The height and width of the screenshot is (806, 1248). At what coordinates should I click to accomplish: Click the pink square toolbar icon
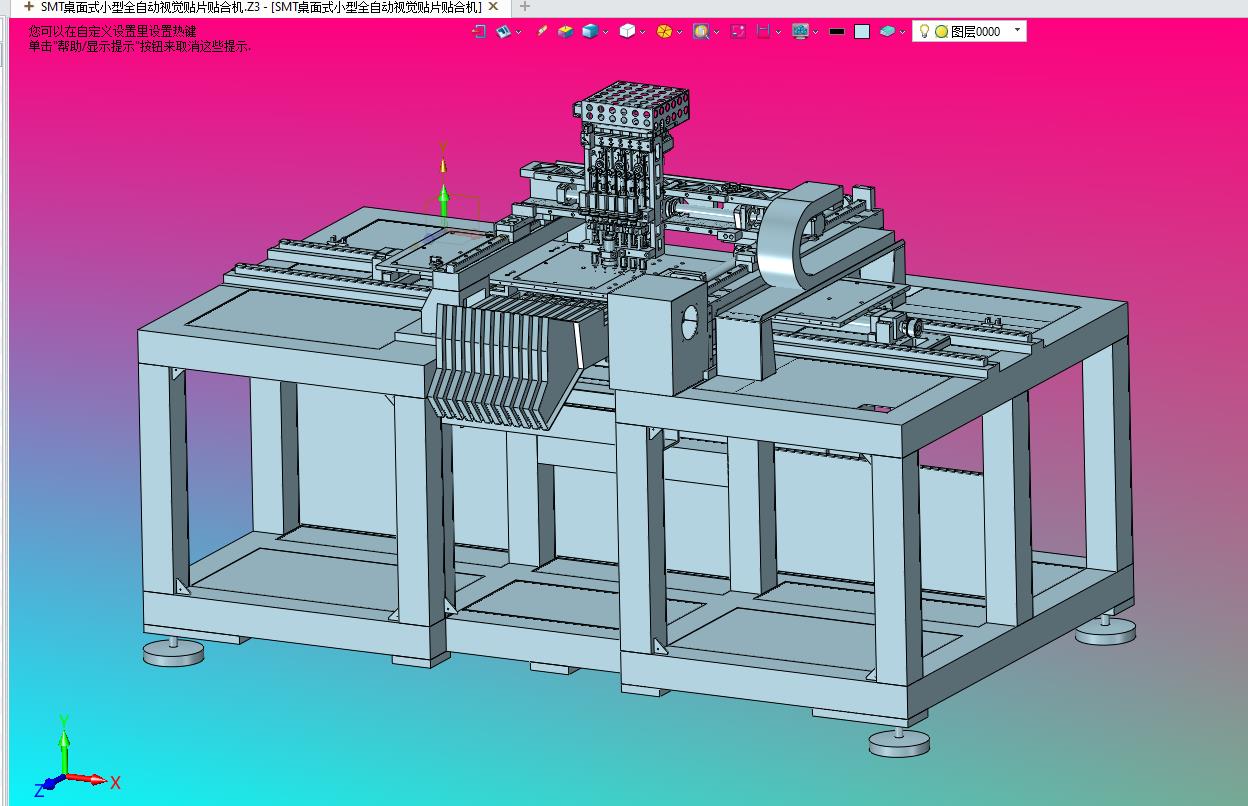(738, 32)
